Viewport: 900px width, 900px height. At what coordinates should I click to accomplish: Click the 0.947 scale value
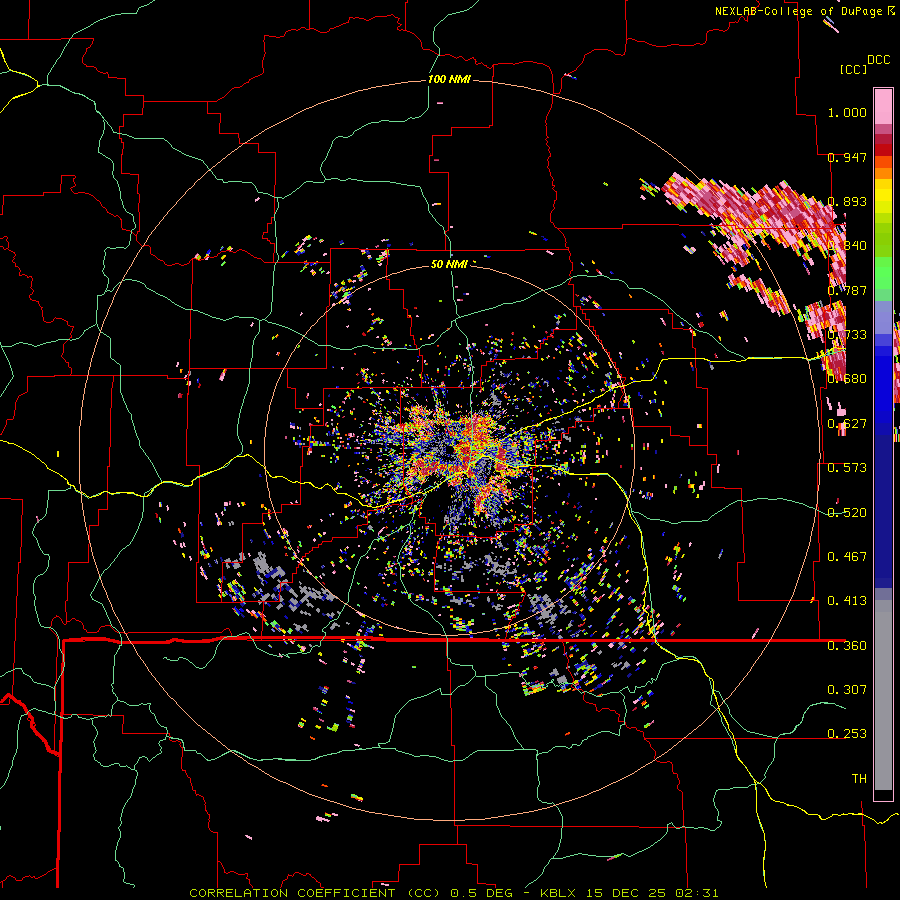pyautogui.click(x=847, y=157)
